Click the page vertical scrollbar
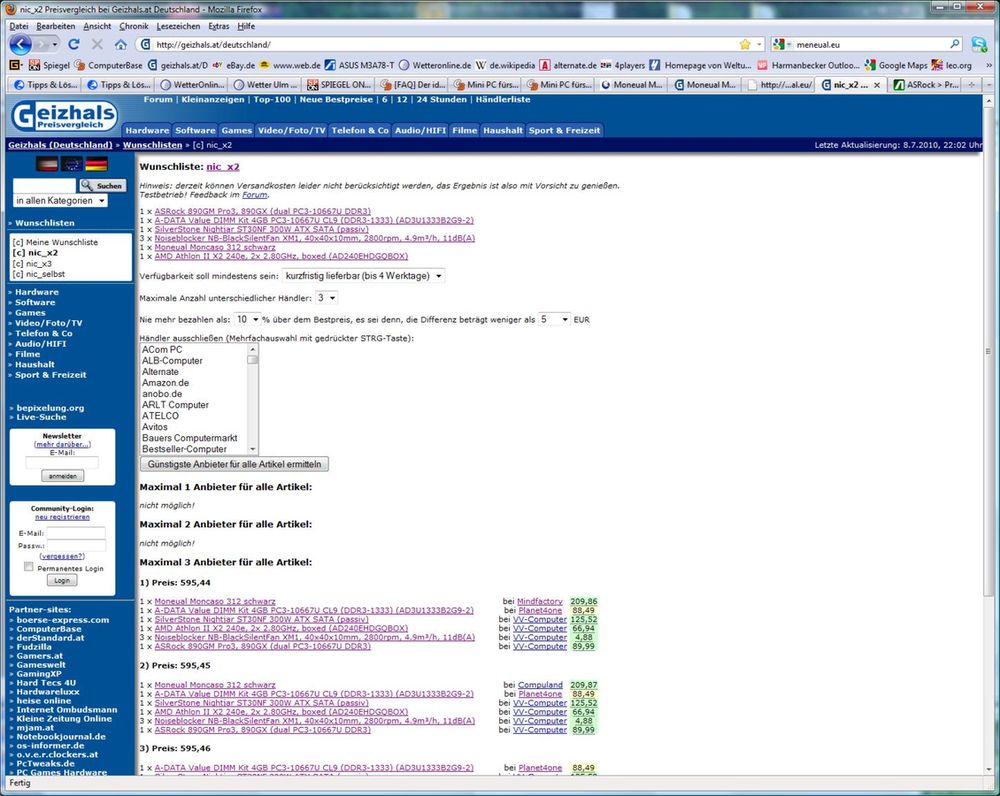Viewport: 1000px width, 796px height. 989,351
